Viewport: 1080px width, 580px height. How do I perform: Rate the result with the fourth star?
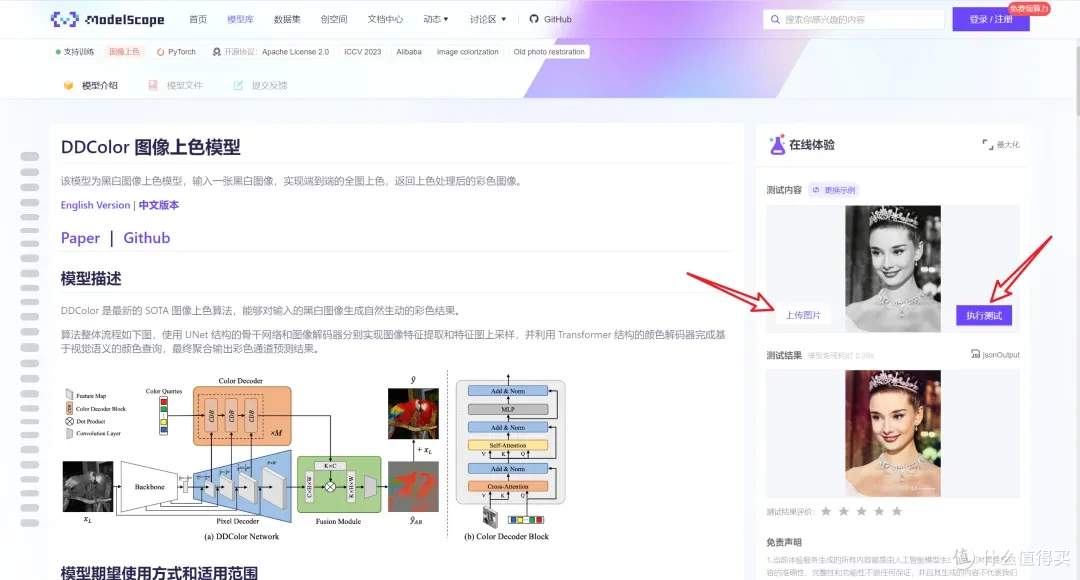(x=879, y=511)
